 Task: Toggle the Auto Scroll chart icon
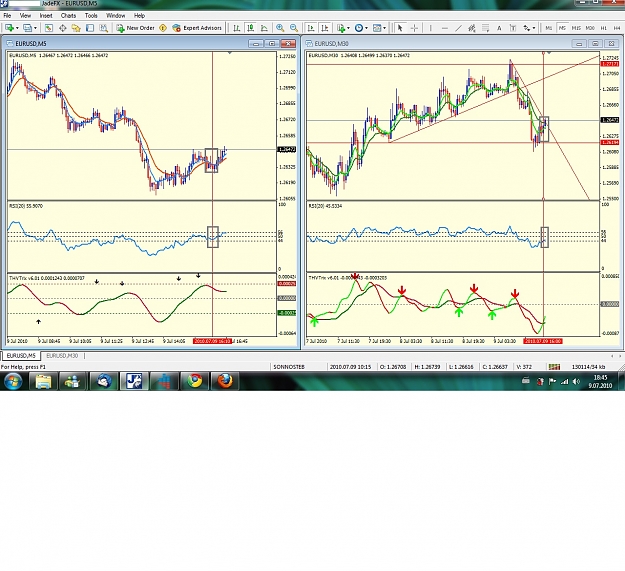pyautogui.click(x=311, y=28)
